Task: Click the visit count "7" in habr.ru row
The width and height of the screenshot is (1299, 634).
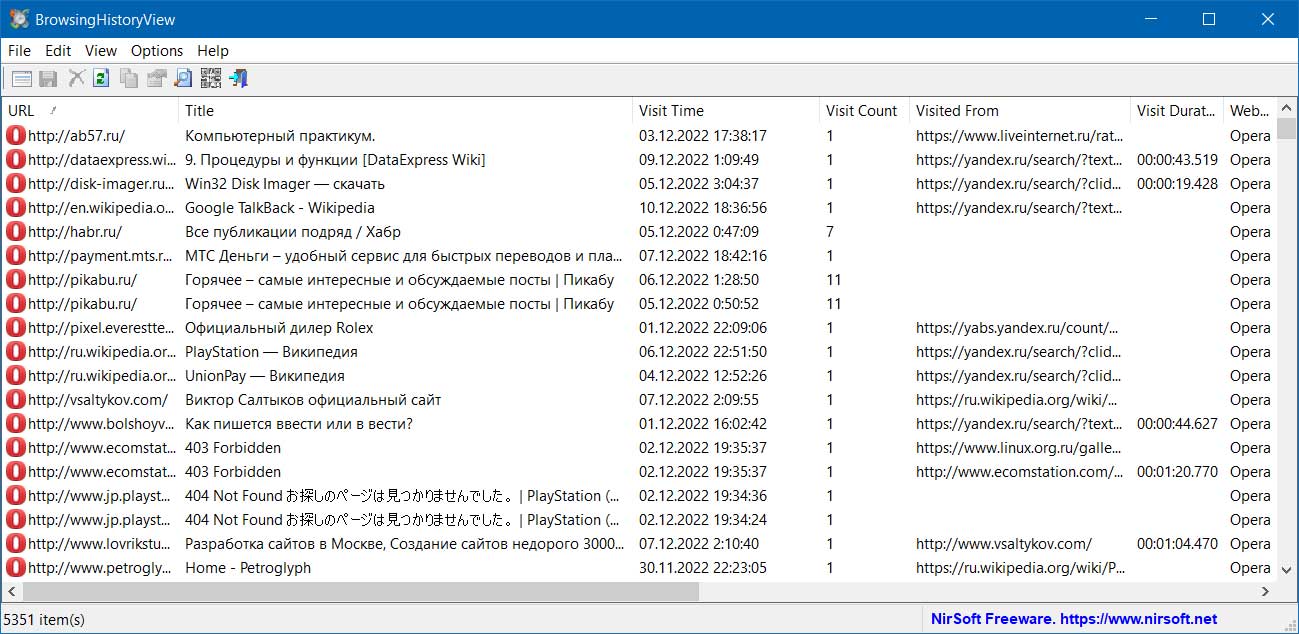Action: click(830, 231)
